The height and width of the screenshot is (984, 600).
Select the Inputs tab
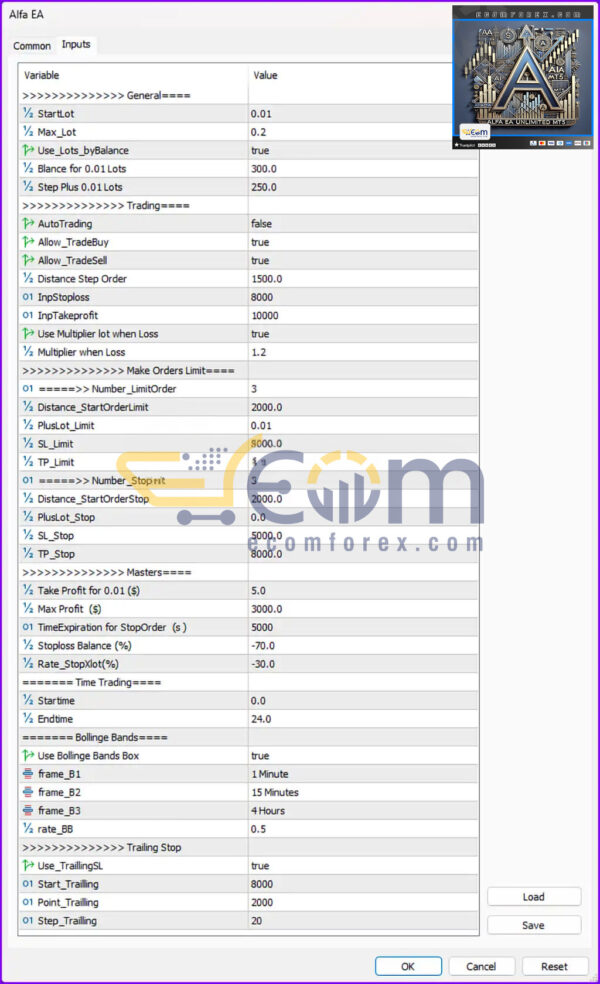[76, 45]
